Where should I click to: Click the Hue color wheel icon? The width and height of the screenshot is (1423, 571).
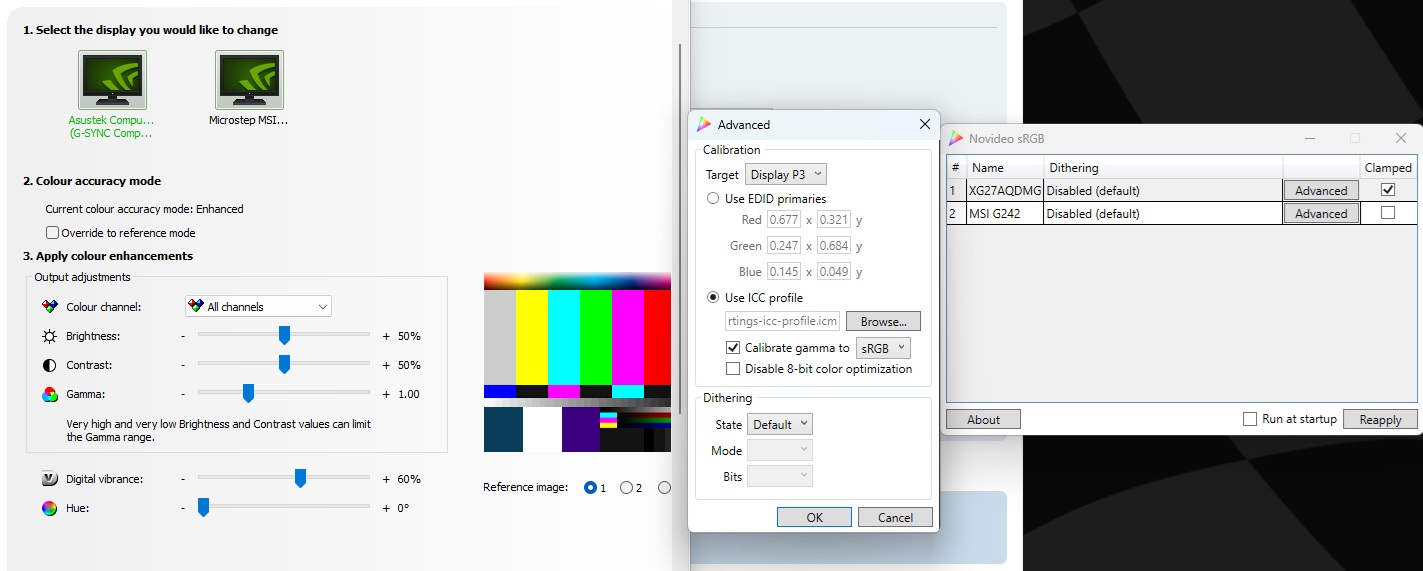(x=50, y=508)
